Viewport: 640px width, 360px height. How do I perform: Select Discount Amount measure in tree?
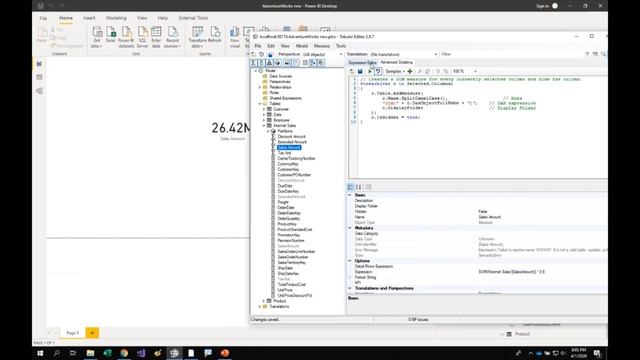tap(291, 137)
